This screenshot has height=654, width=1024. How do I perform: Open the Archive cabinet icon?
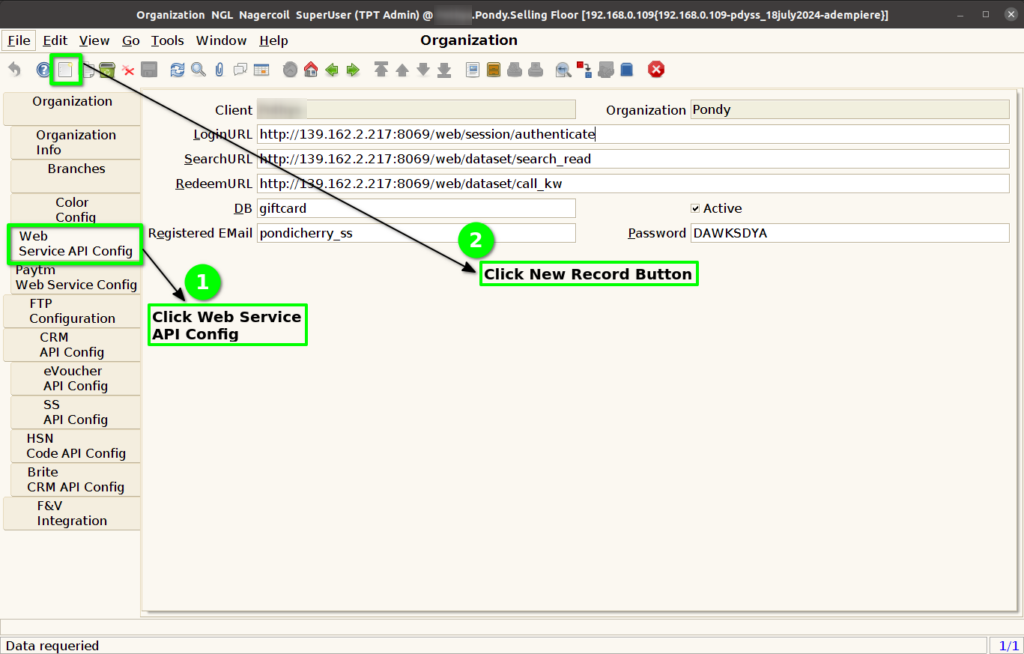pos(494,69)
